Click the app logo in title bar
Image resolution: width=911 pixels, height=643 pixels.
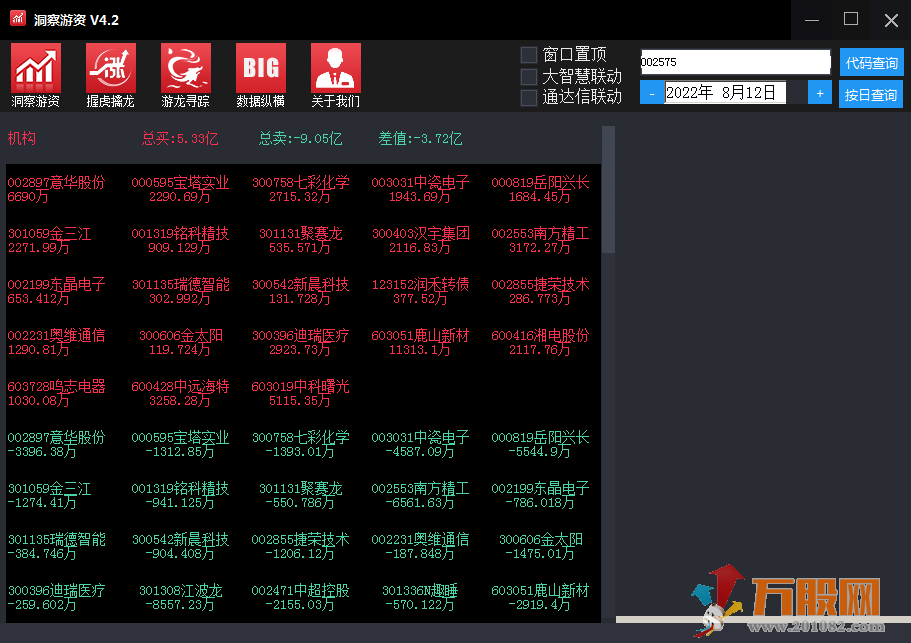point(18,19)
